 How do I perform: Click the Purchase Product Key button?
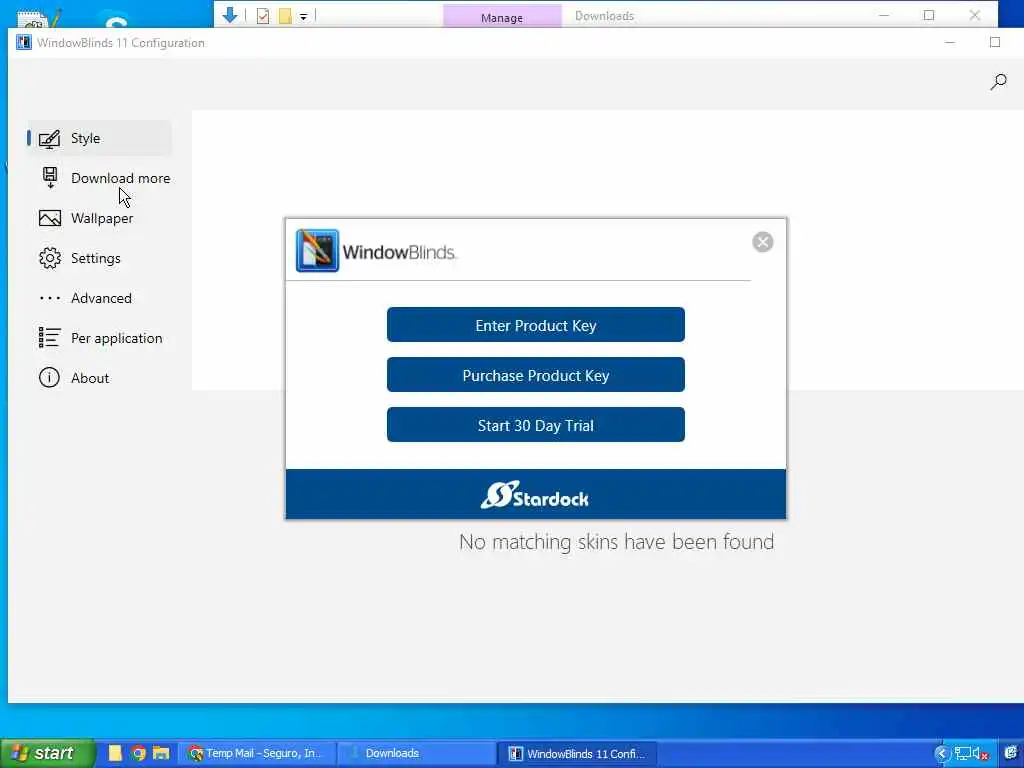coord(536,375)
